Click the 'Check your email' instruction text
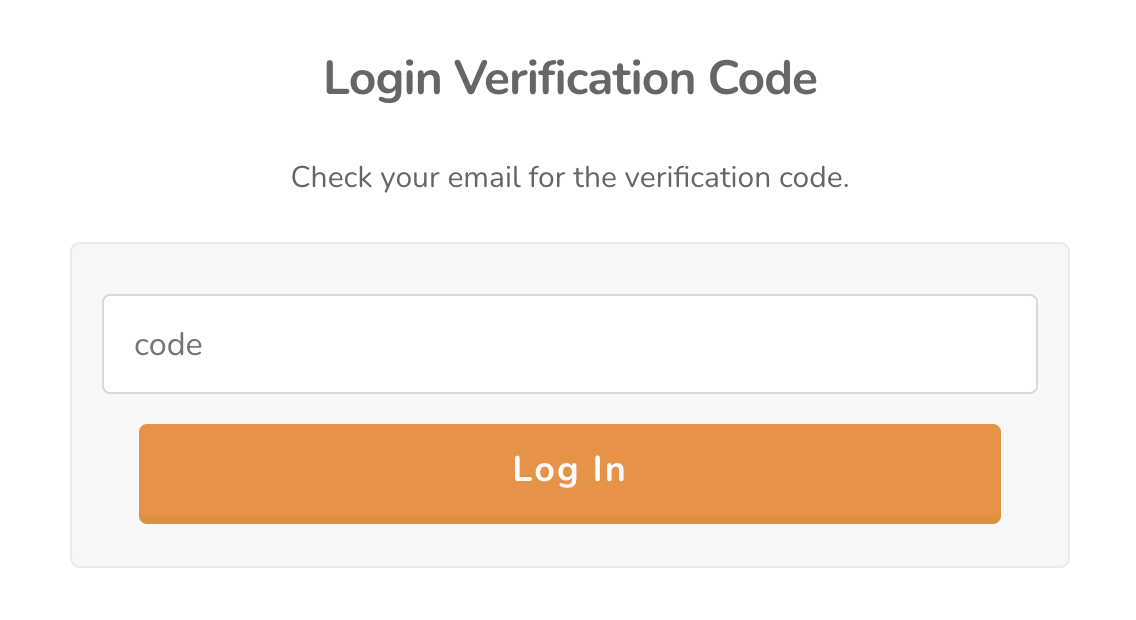The height and width of the screenshot is (620, 1136). point(569,177)
